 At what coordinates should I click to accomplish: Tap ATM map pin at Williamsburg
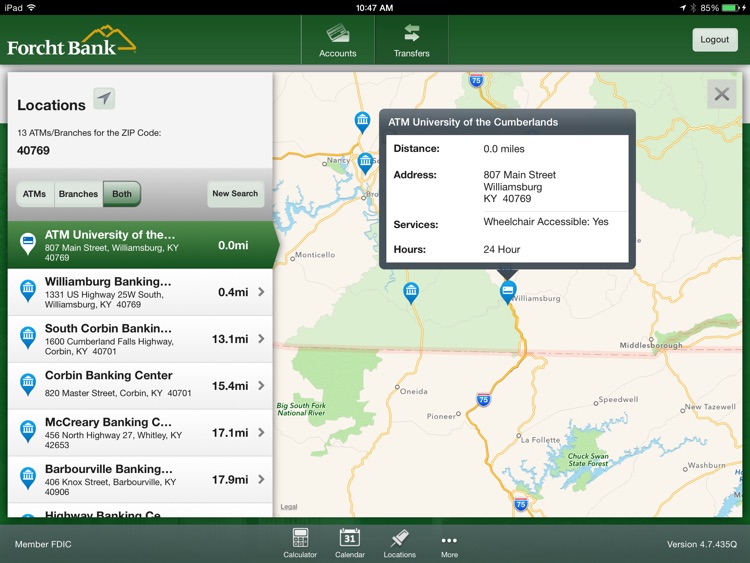[x=507, y=292]
